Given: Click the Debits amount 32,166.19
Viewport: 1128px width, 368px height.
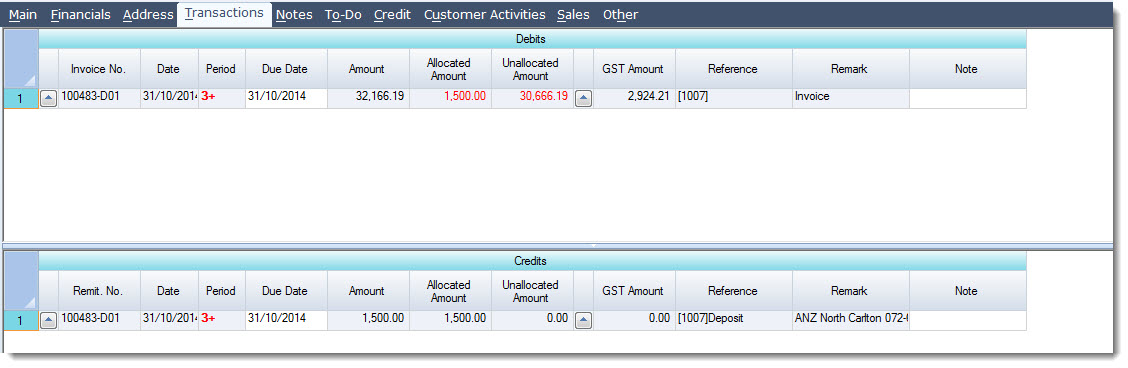Looking at the screenshot, I should pyautogui.click(x=368, y=99).
